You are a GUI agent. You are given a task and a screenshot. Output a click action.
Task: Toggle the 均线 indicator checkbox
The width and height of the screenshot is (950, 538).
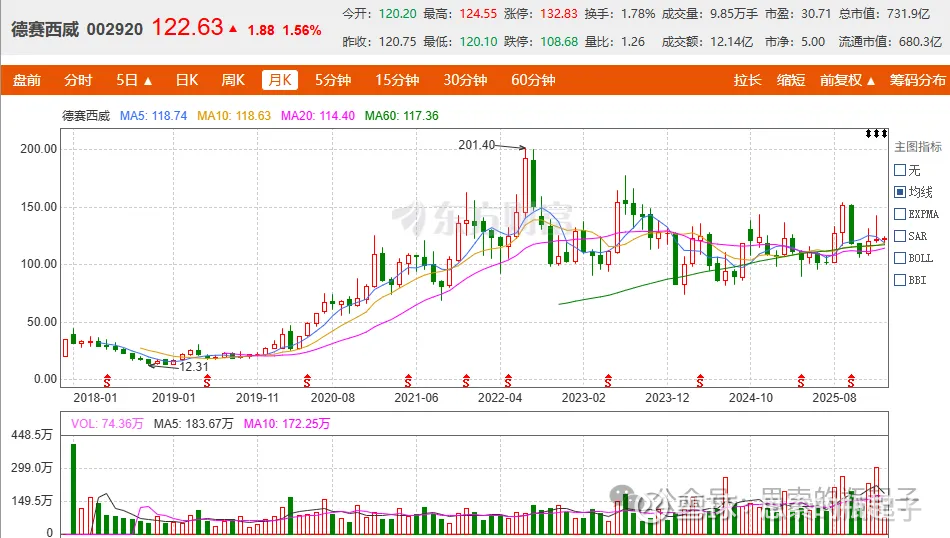tap(900, 192)
